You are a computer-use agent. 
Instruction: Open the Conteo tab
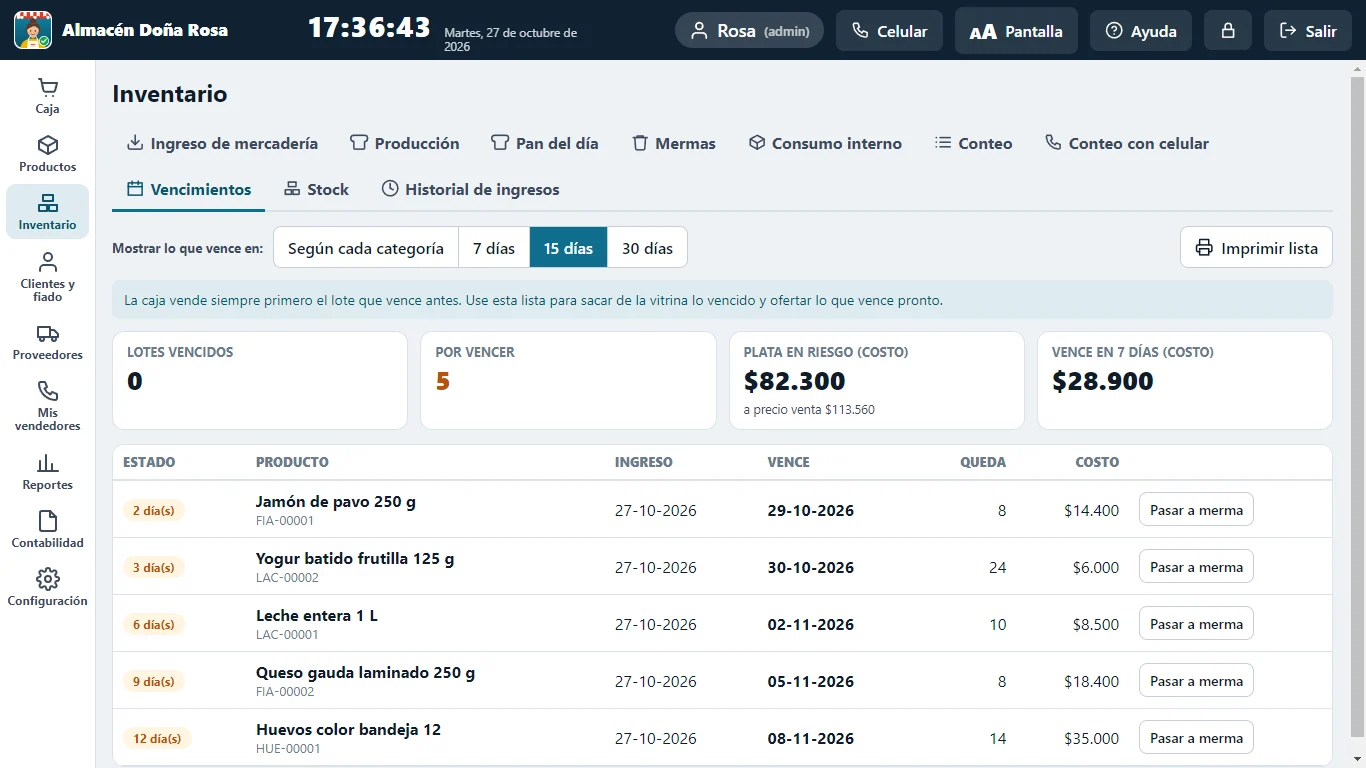coord(973,143)
